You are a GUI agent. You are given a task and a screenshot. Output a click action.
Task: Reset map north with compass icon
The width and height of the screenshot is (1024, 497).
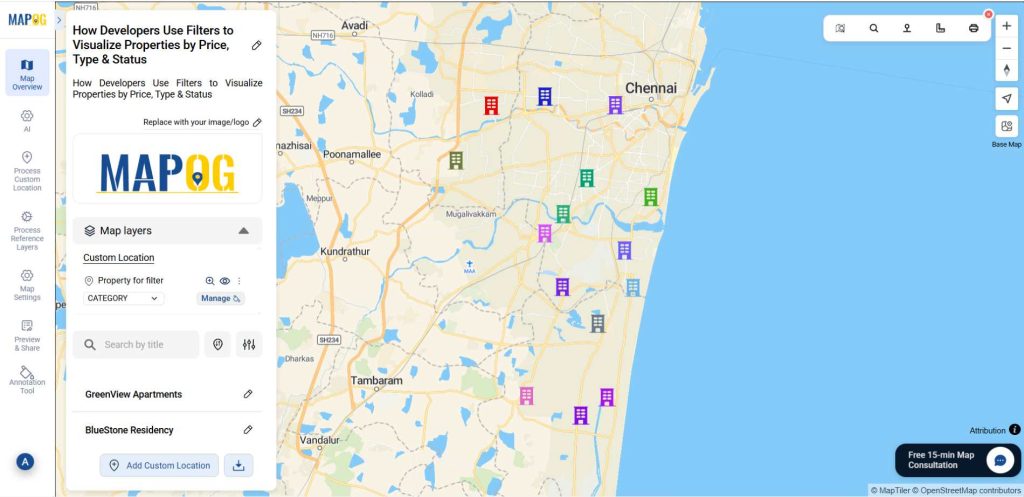click(x=1006, y=70)
